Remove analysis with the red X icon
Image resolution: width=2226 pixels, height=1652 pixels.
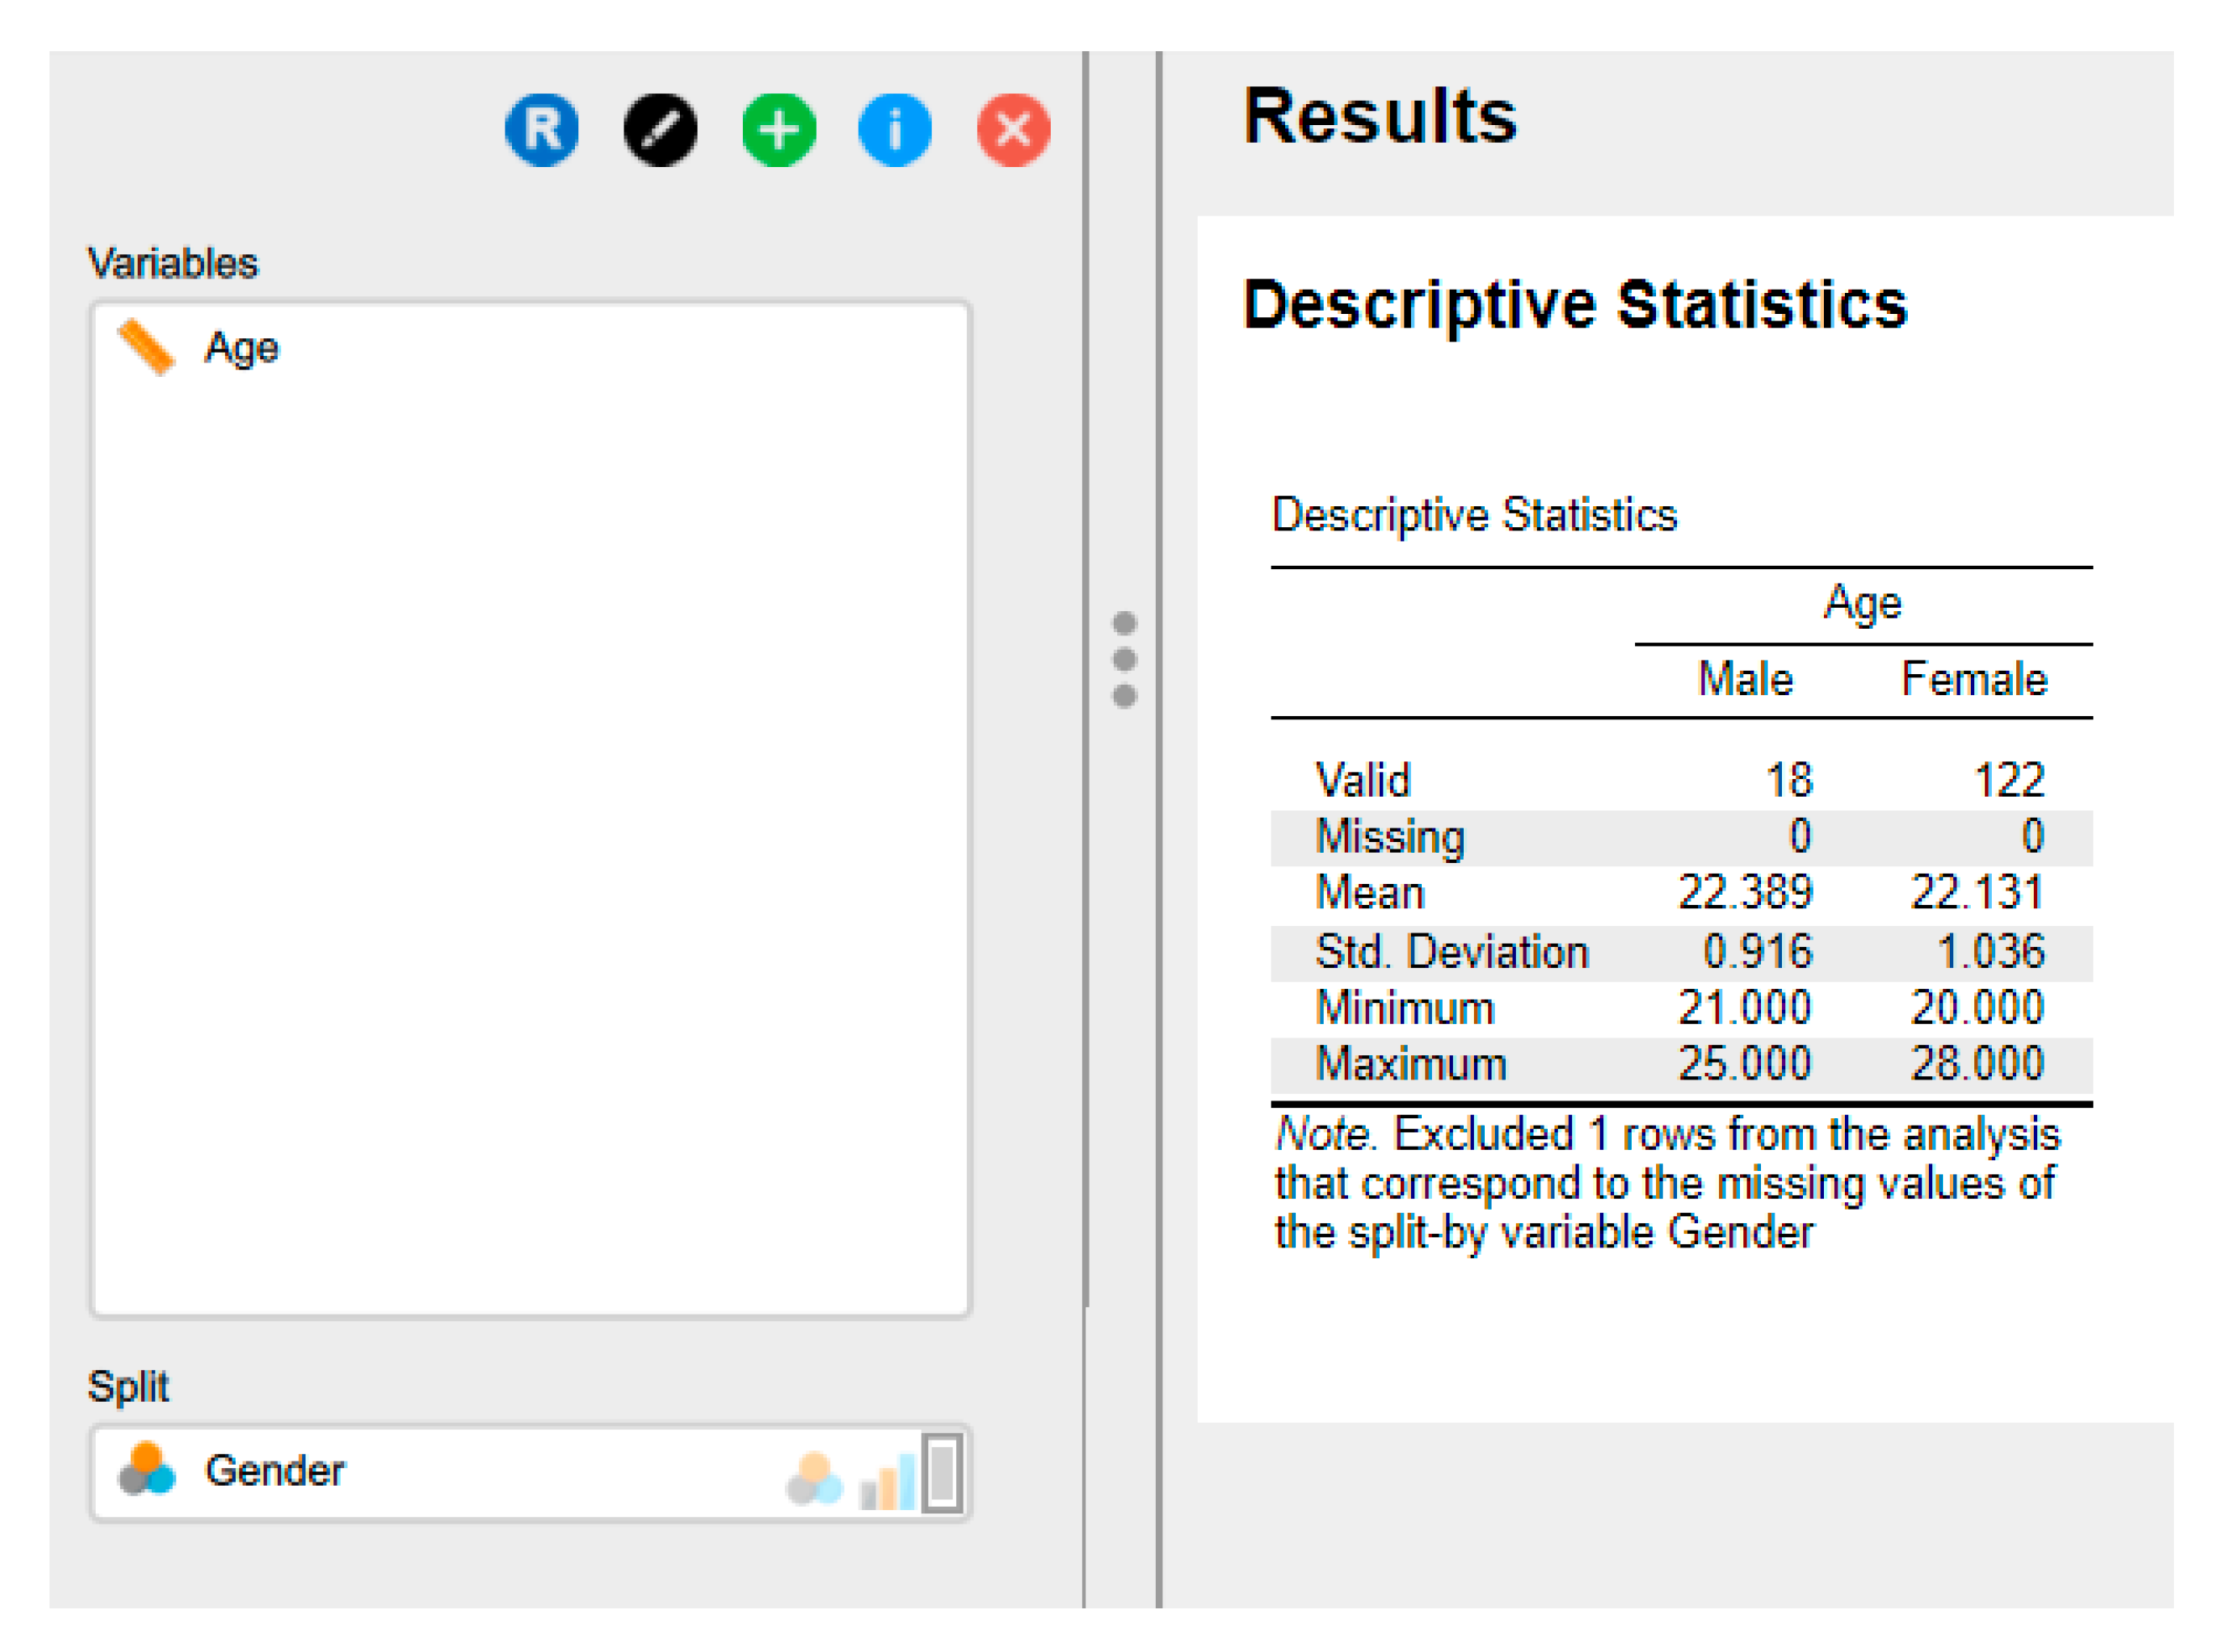[1013, 130]
